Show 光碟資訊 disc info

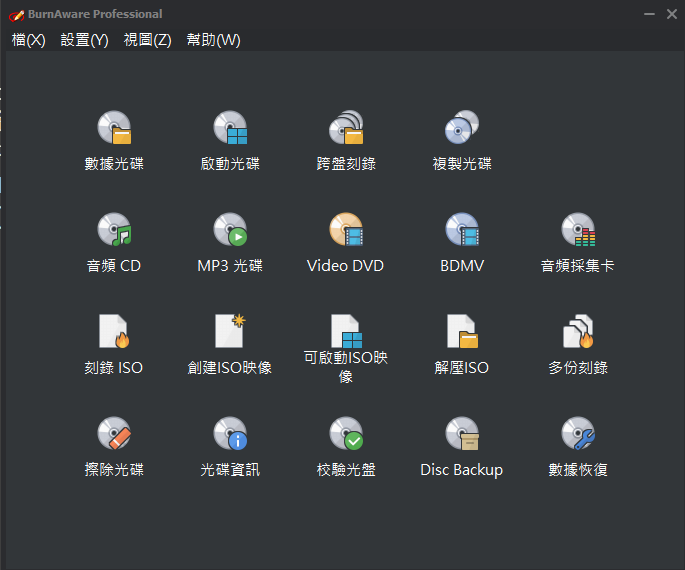point(230,446)
